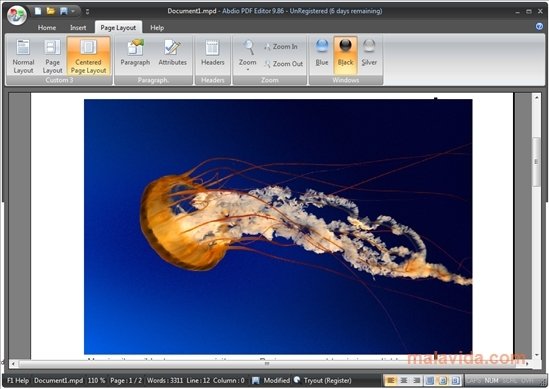Click the CAPS indicator in status bar
Viewport: 549px width, 389px height.
tap(474, 380)
